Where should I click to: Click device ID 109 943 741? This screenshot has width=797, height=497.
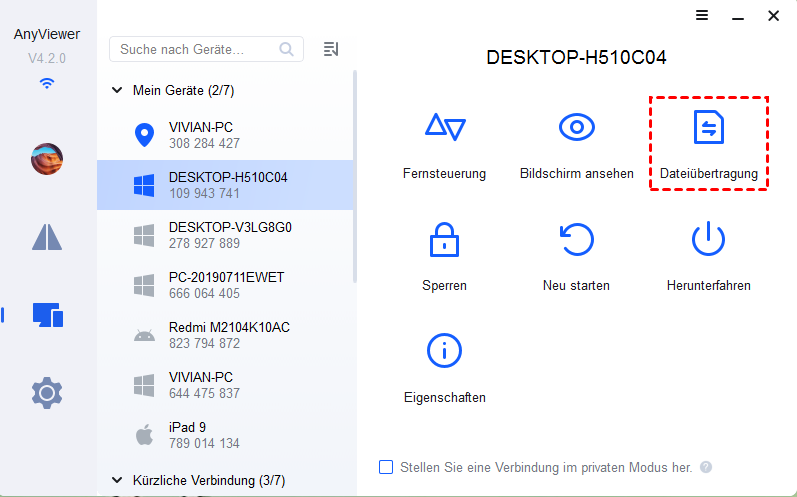pos(204,194)
